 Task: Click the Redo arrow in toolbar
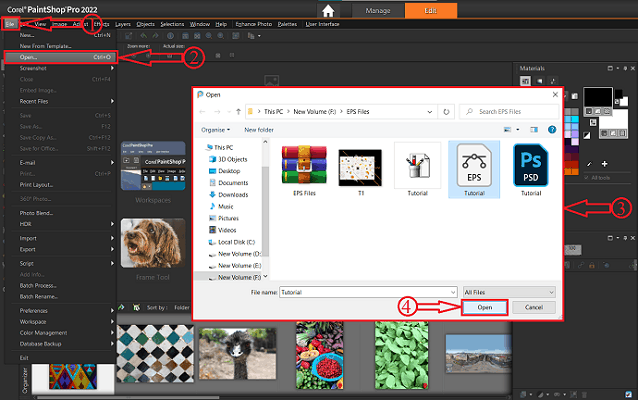(x=155, y=36)
